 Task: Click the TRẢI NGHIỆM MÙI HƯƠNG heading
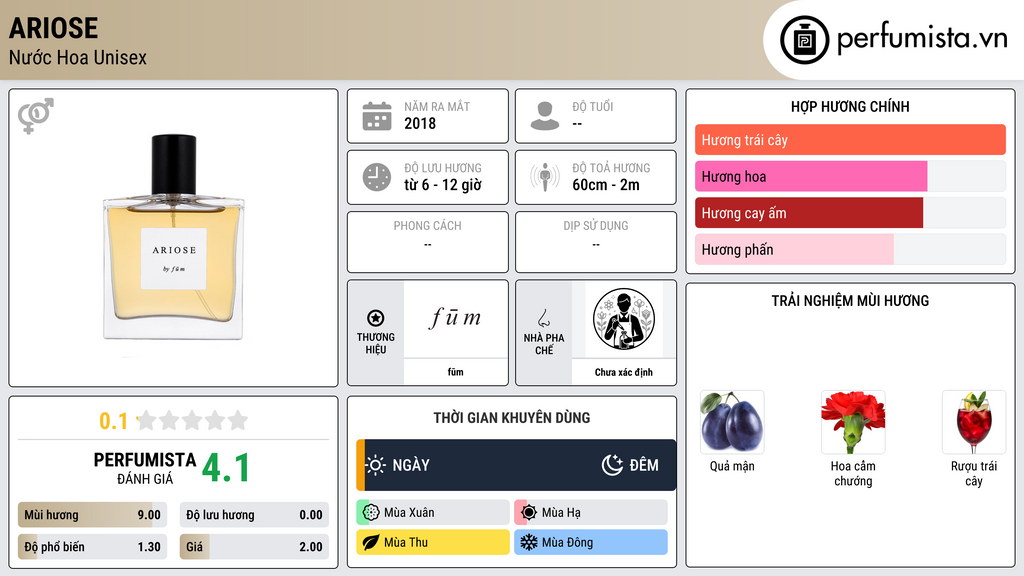[850, 300]
